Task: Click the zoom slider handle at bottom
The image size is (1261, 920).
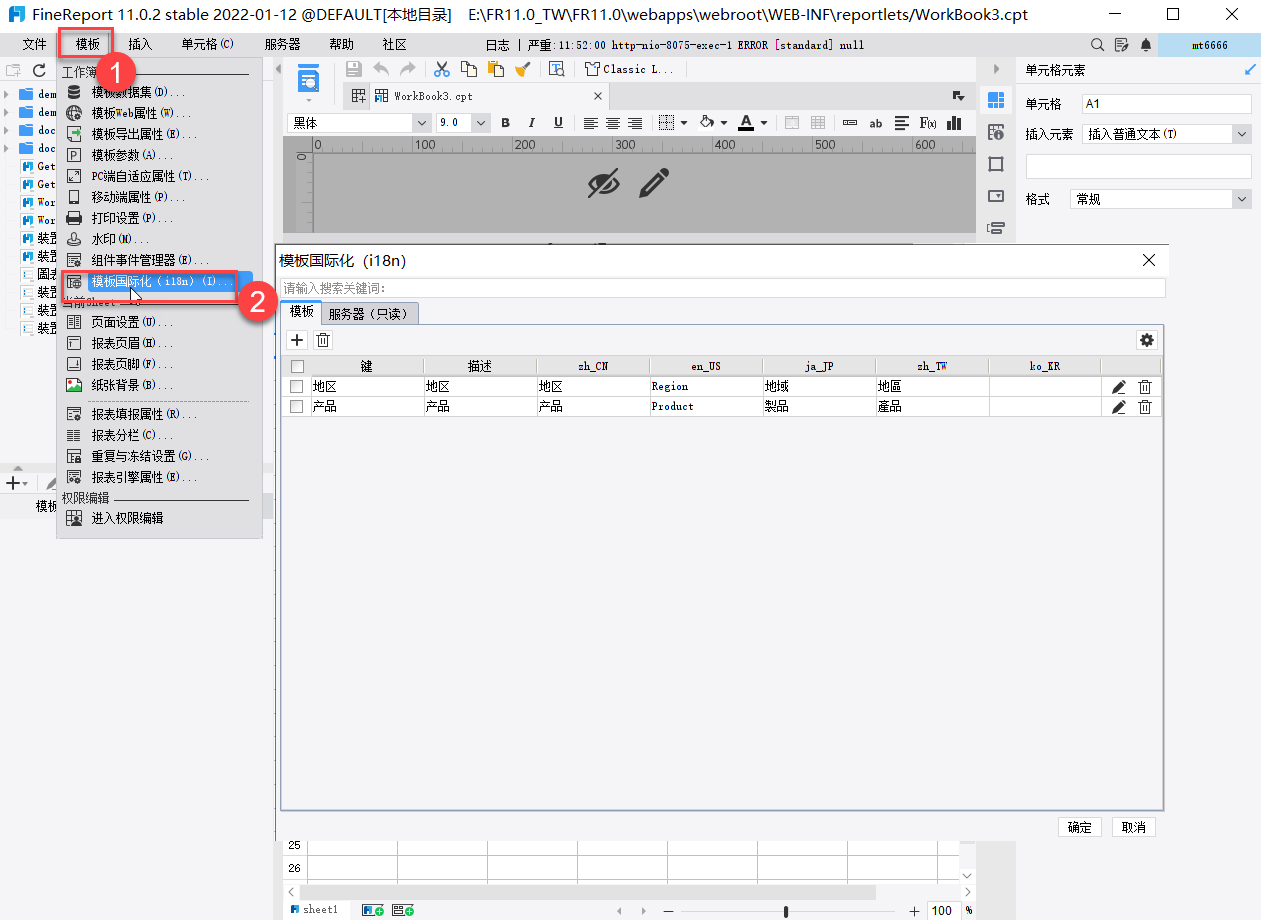Action: (x=786, y=911)
